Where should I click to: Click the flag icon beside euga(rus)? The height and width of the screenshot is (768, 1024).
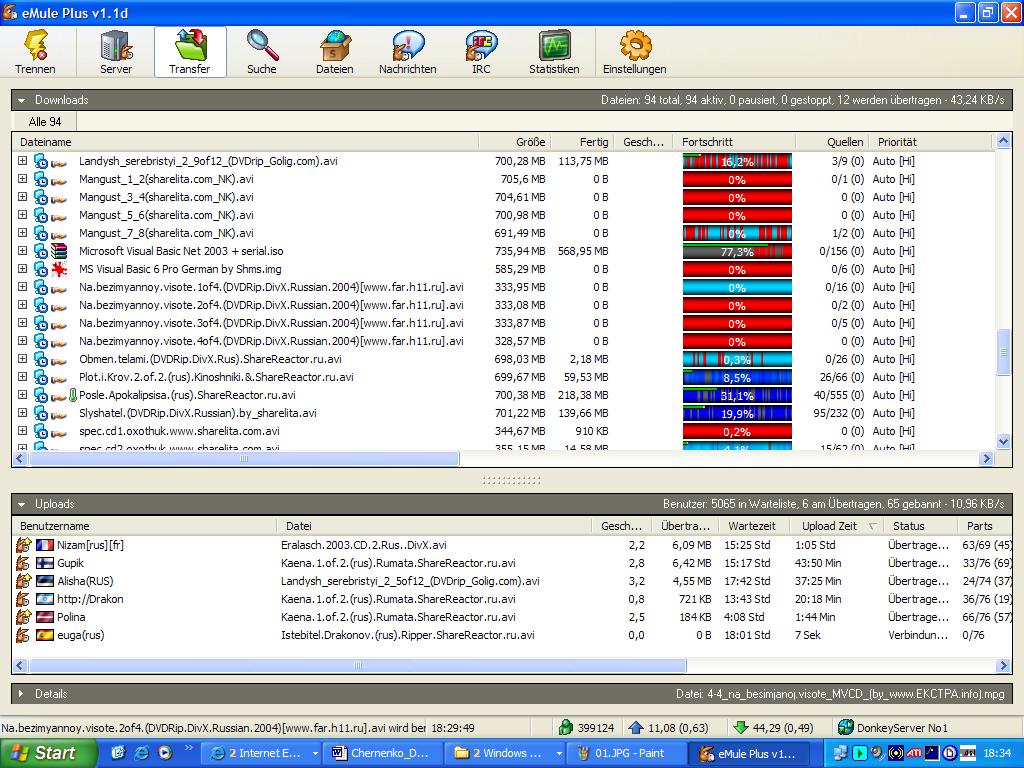coord(44,635)
